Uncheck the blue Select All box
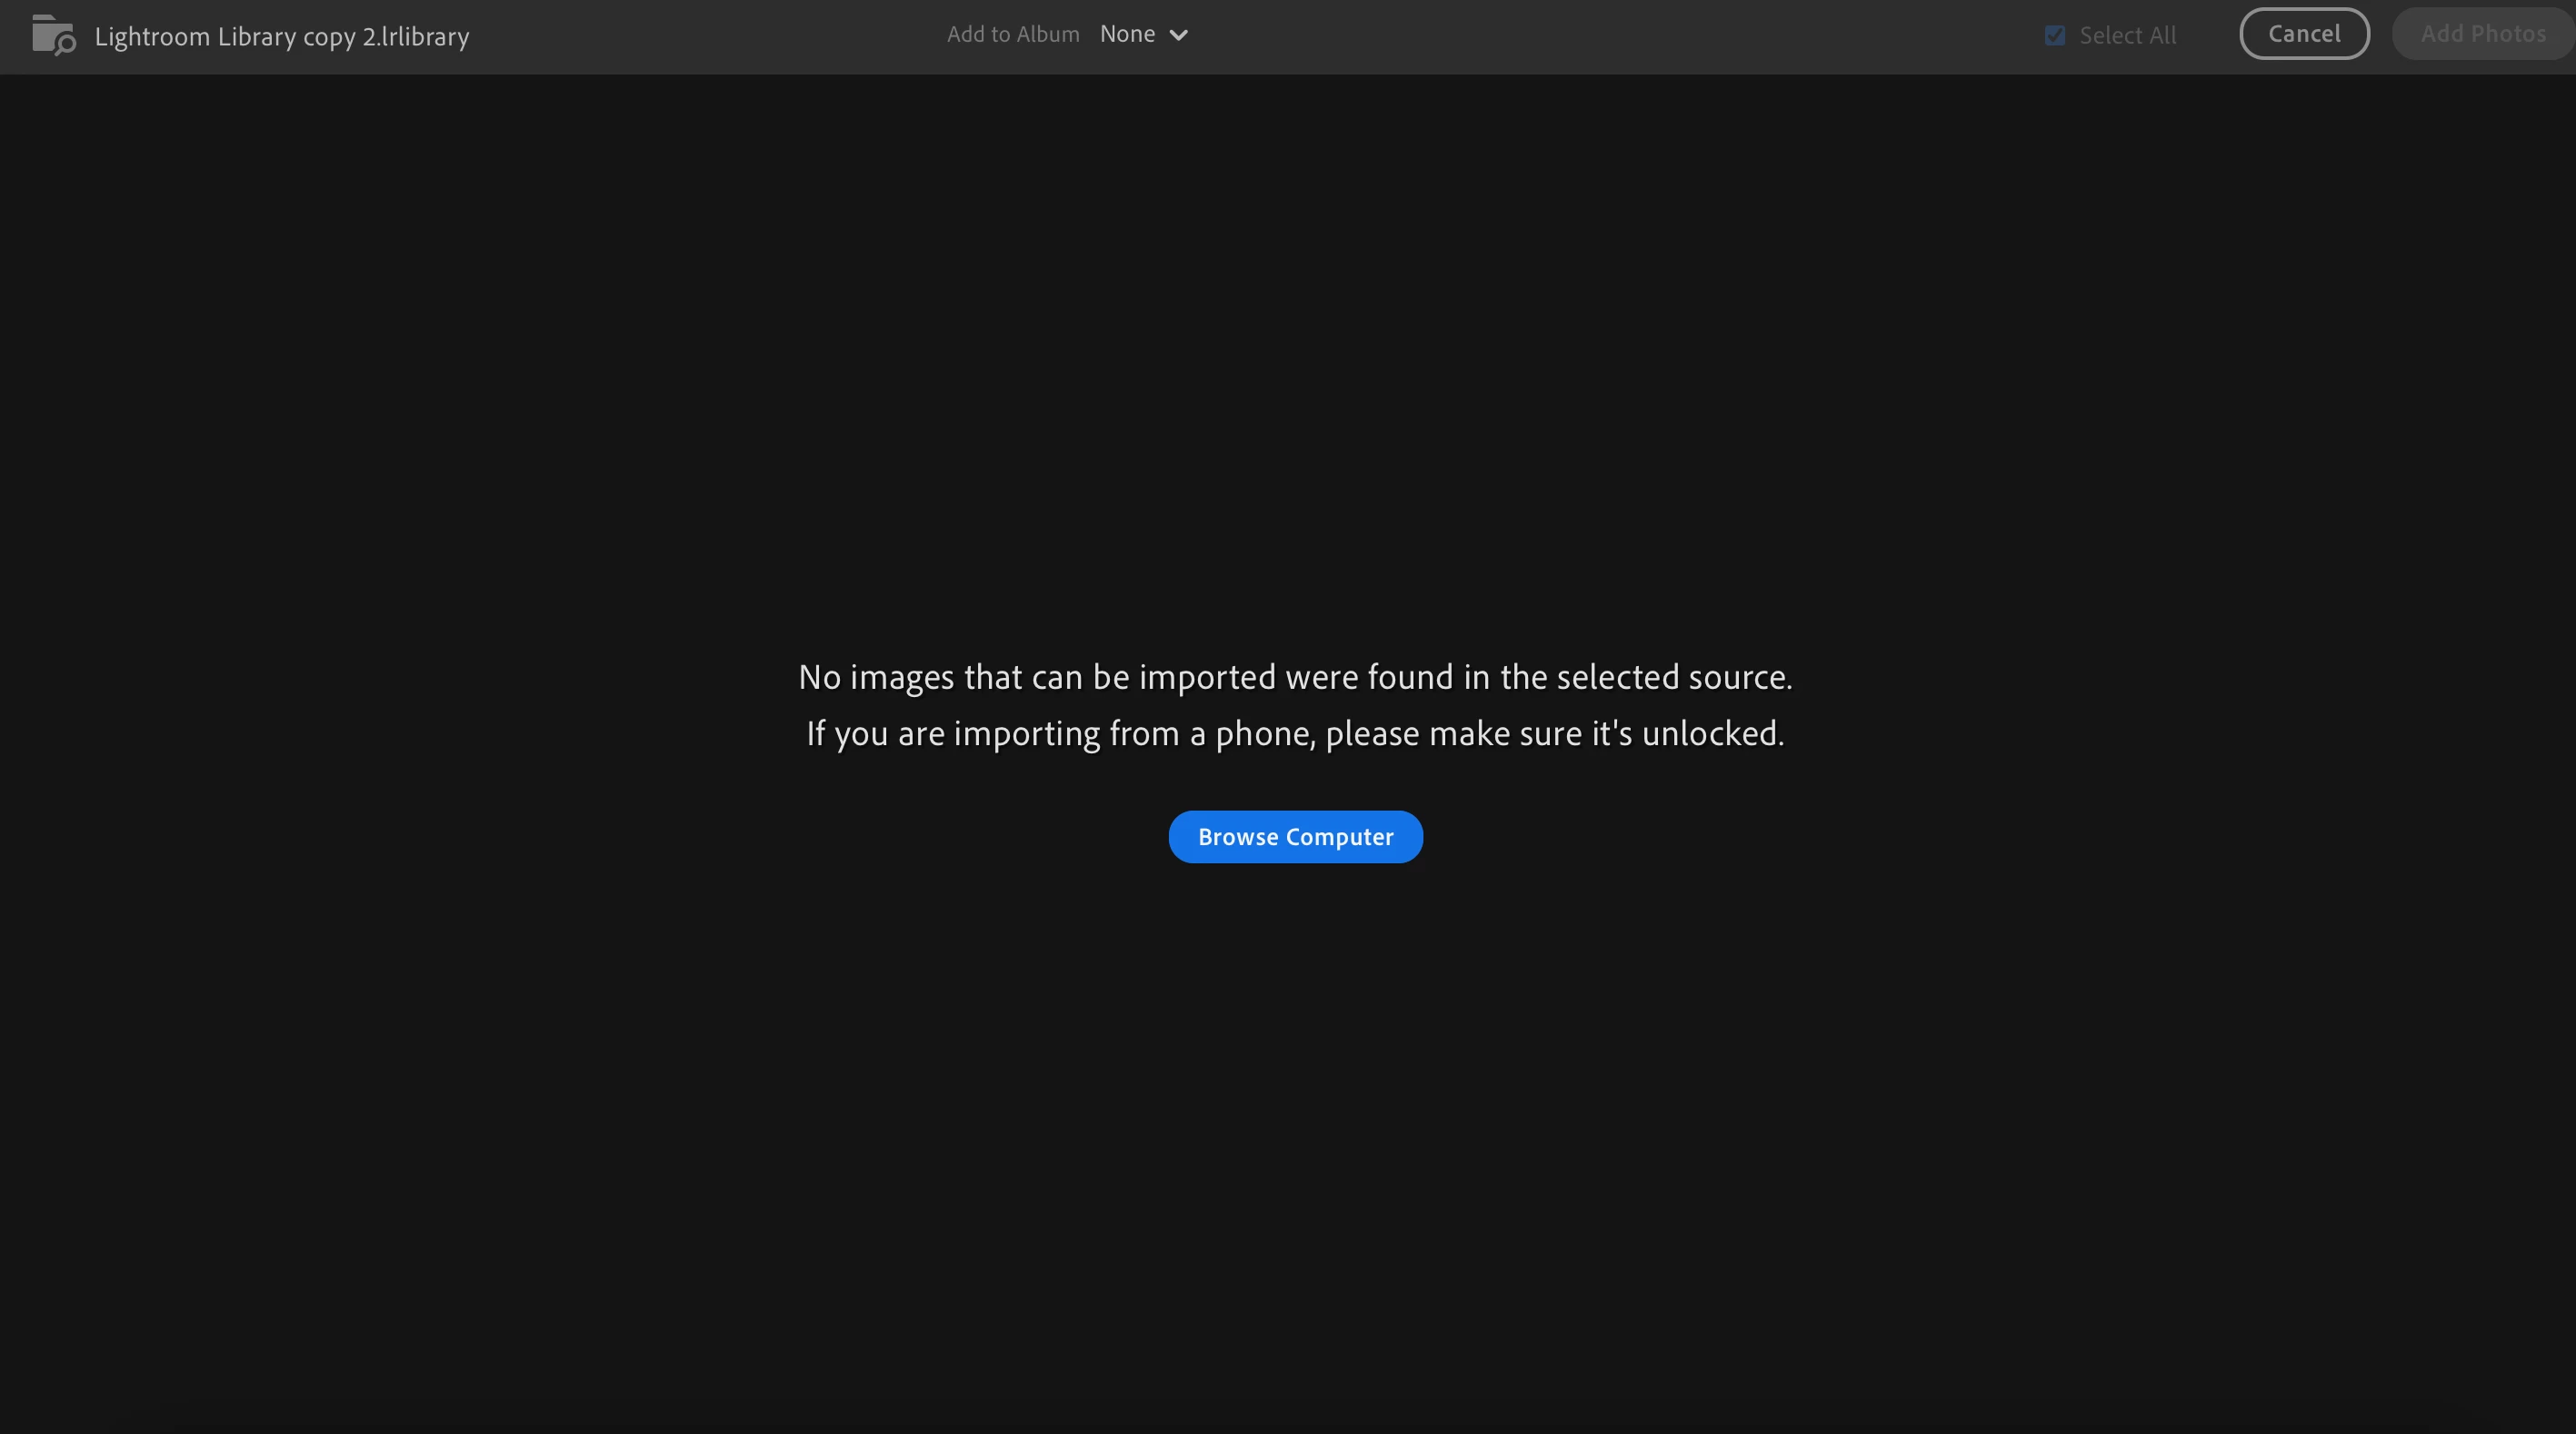Image resolution: width=2576 pixels, height=1434 pixels. (x=2054, y=35)
